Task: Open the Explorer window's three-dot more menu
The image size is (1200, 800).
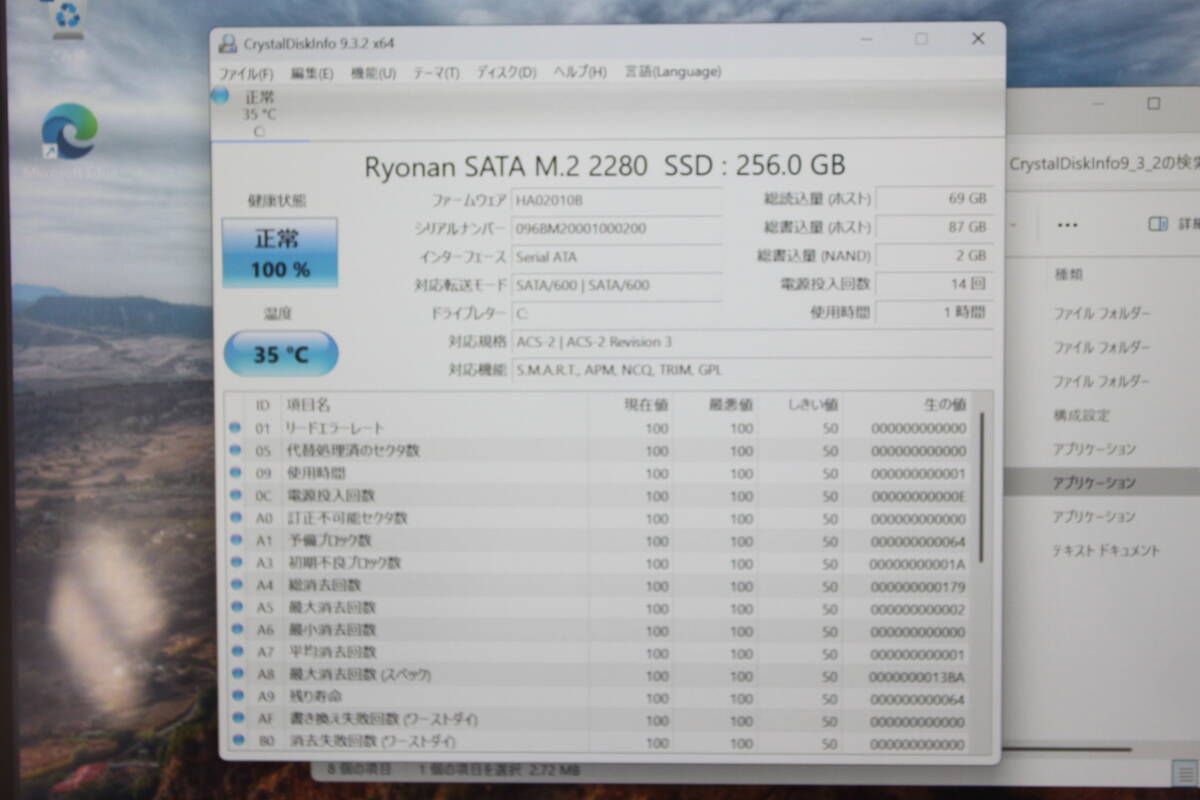Action: tap(1067, 224)
